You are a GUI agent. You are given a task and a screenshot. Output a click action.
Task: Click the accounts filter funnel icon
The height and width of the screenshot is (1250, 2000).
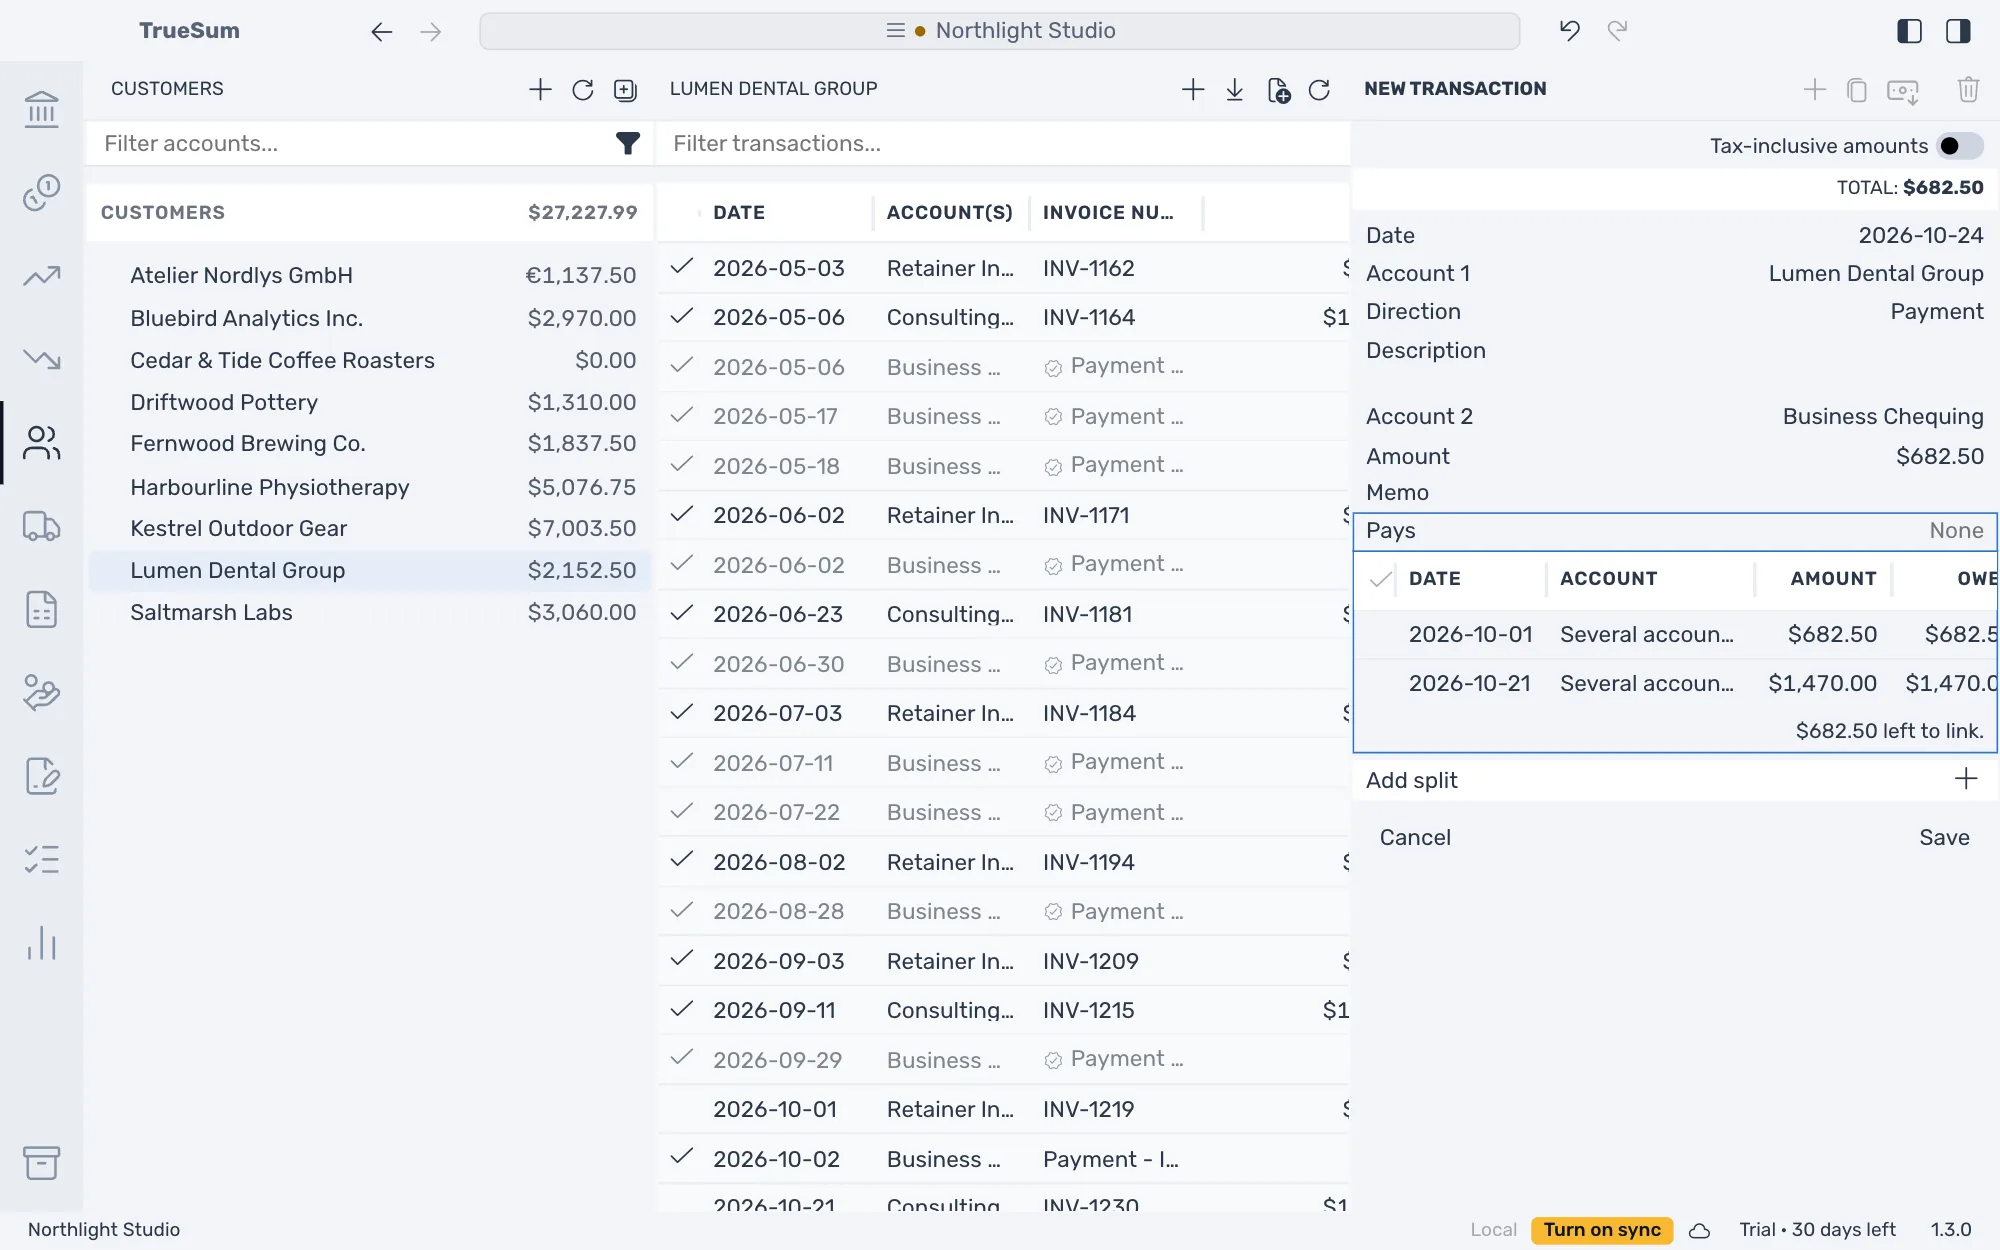pos(627,144)
